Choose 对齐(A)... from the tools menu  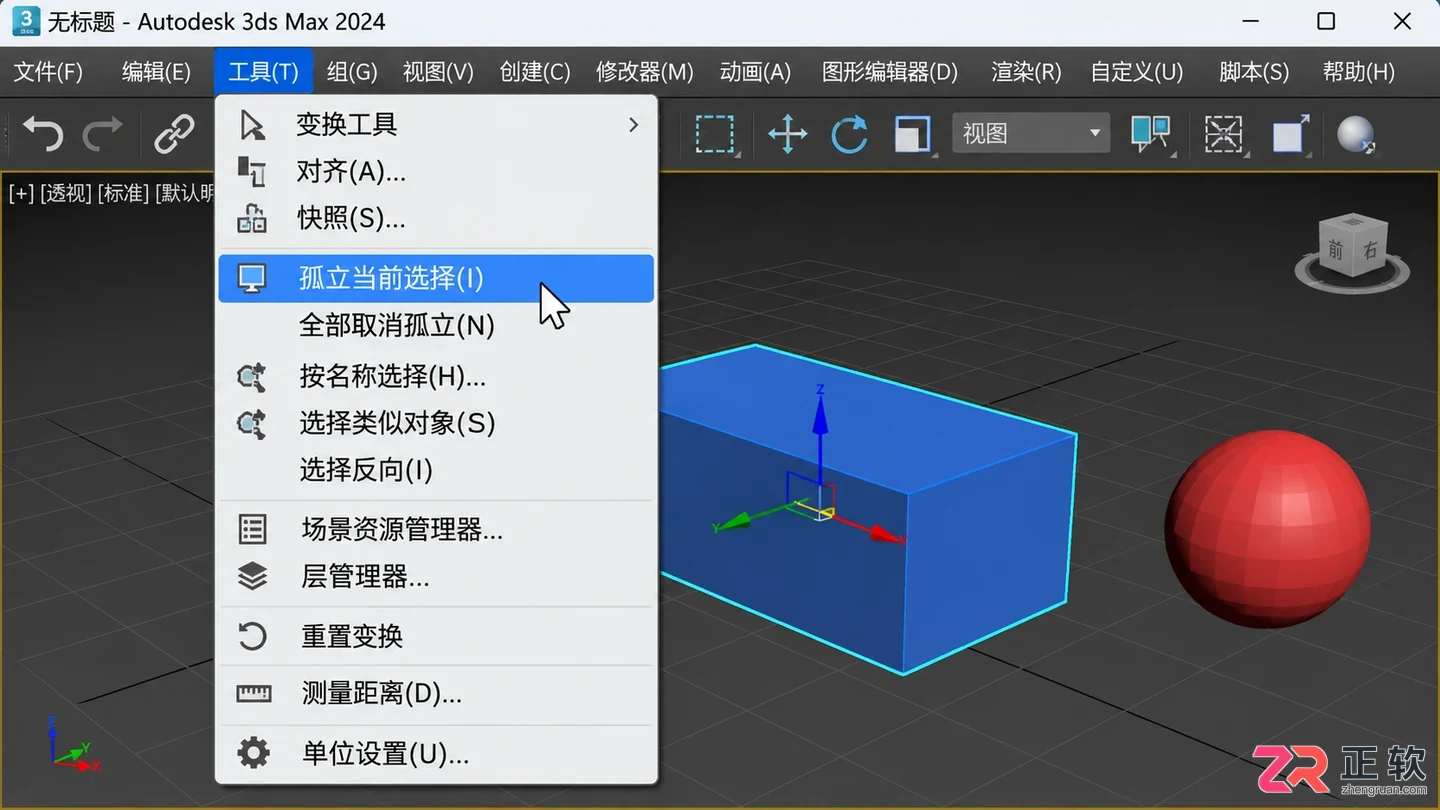(436, 172)
